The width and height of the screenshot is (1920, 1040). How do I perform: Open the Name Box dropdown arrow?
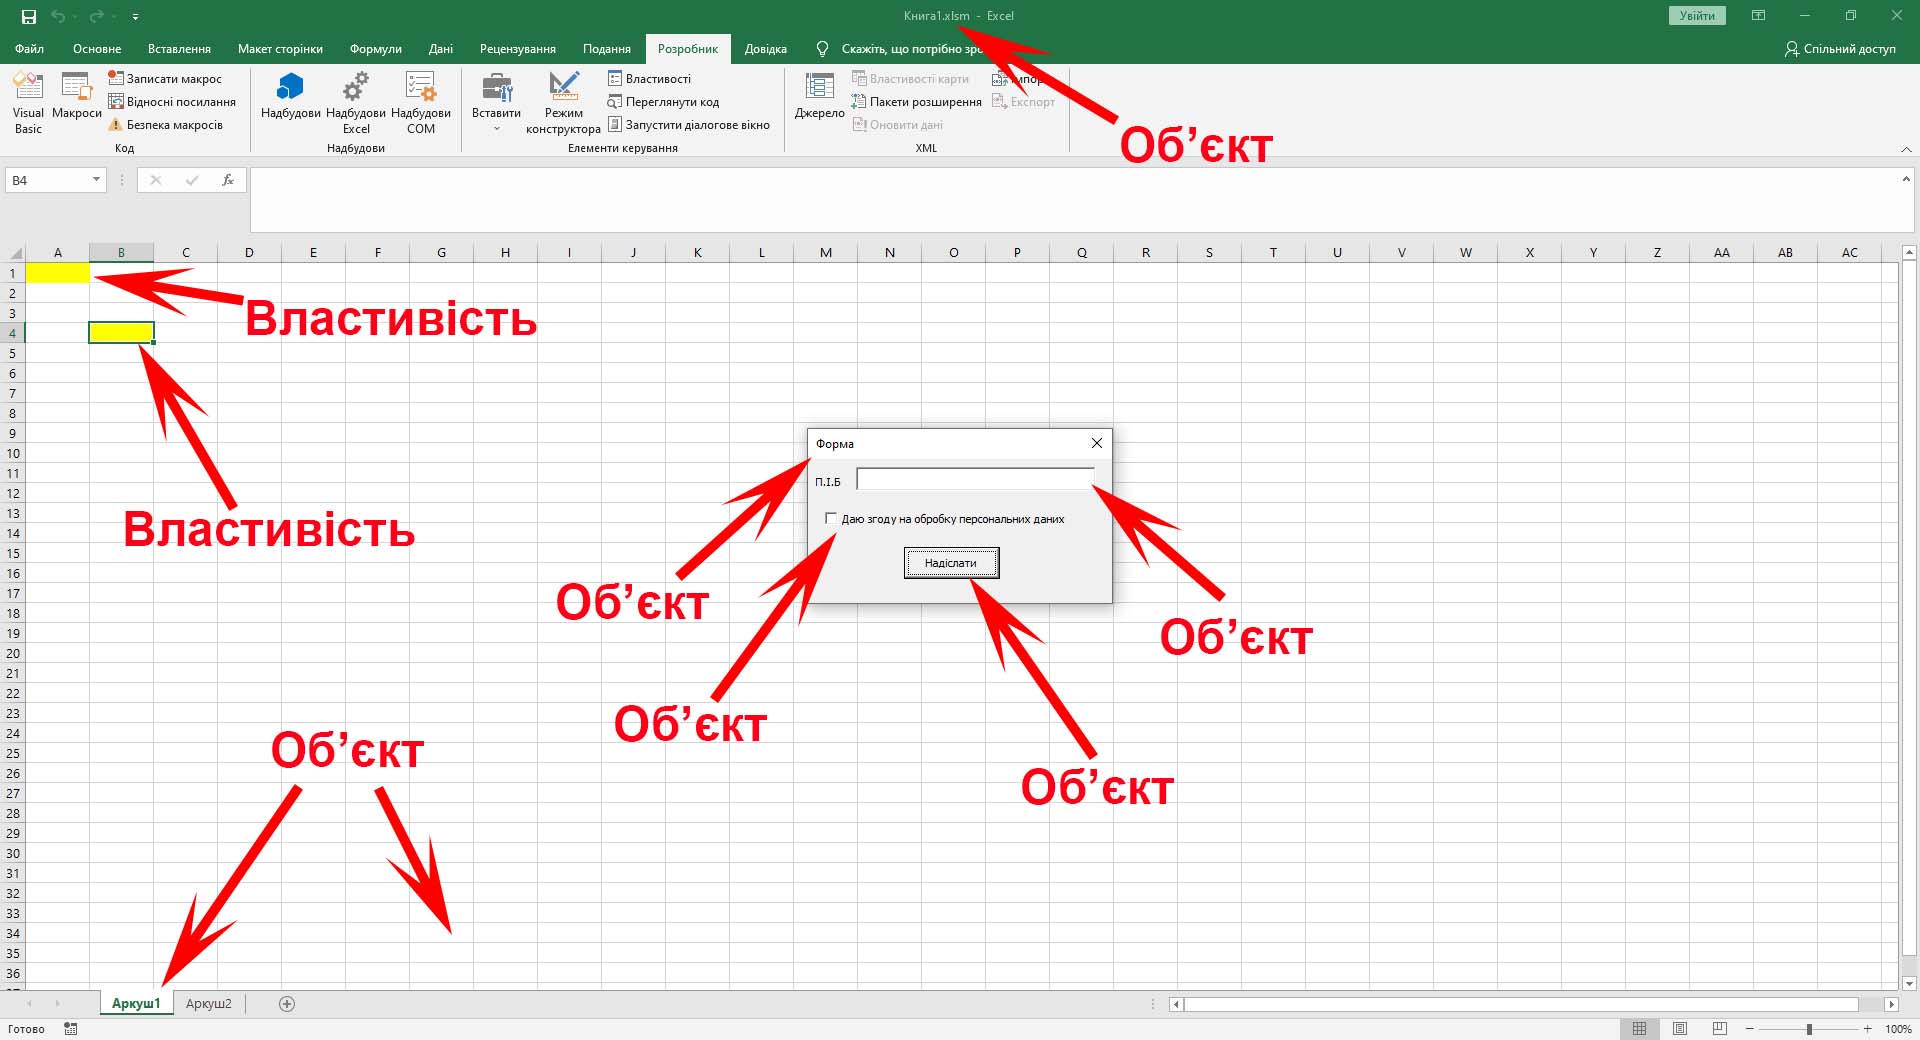96,180
